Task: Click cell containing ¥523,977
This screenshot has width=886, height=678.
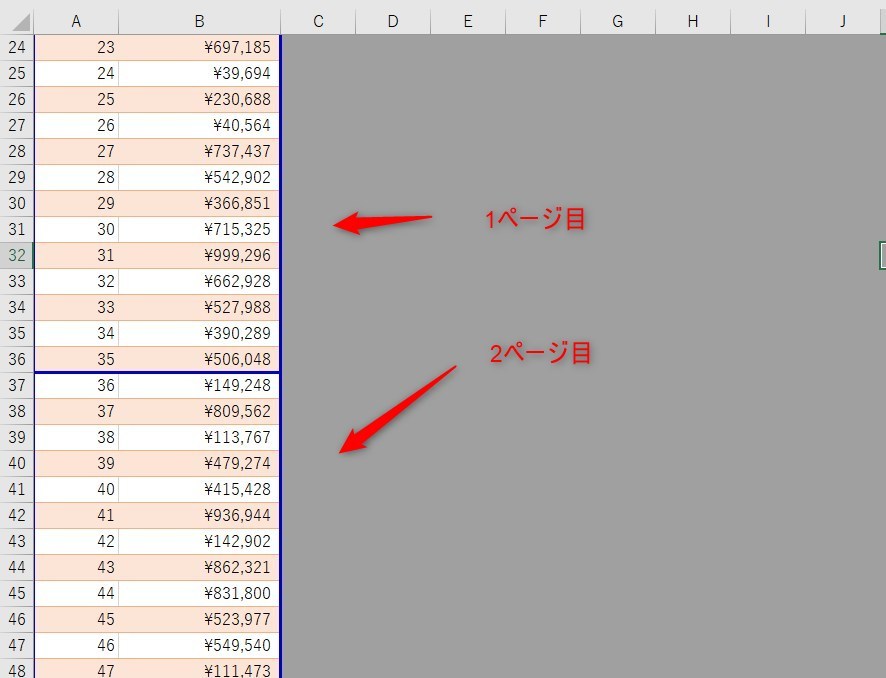Action: click(199, 619)
